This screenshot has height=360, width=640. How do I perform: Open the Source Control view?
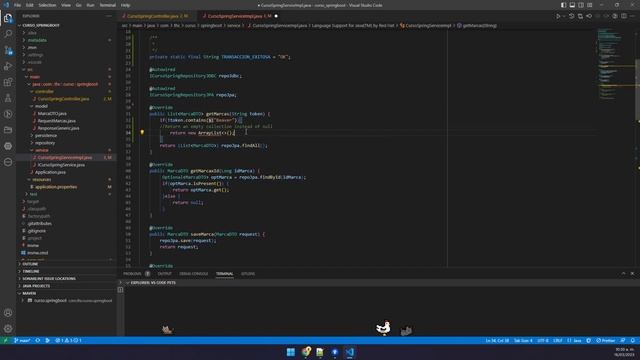8,50
